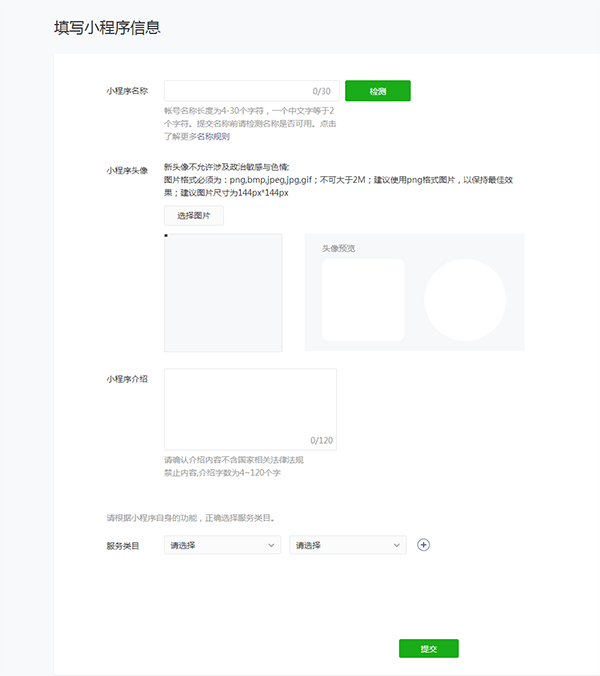
Task: Click the 头像预览 preview label
Action: tap(339, 248)
